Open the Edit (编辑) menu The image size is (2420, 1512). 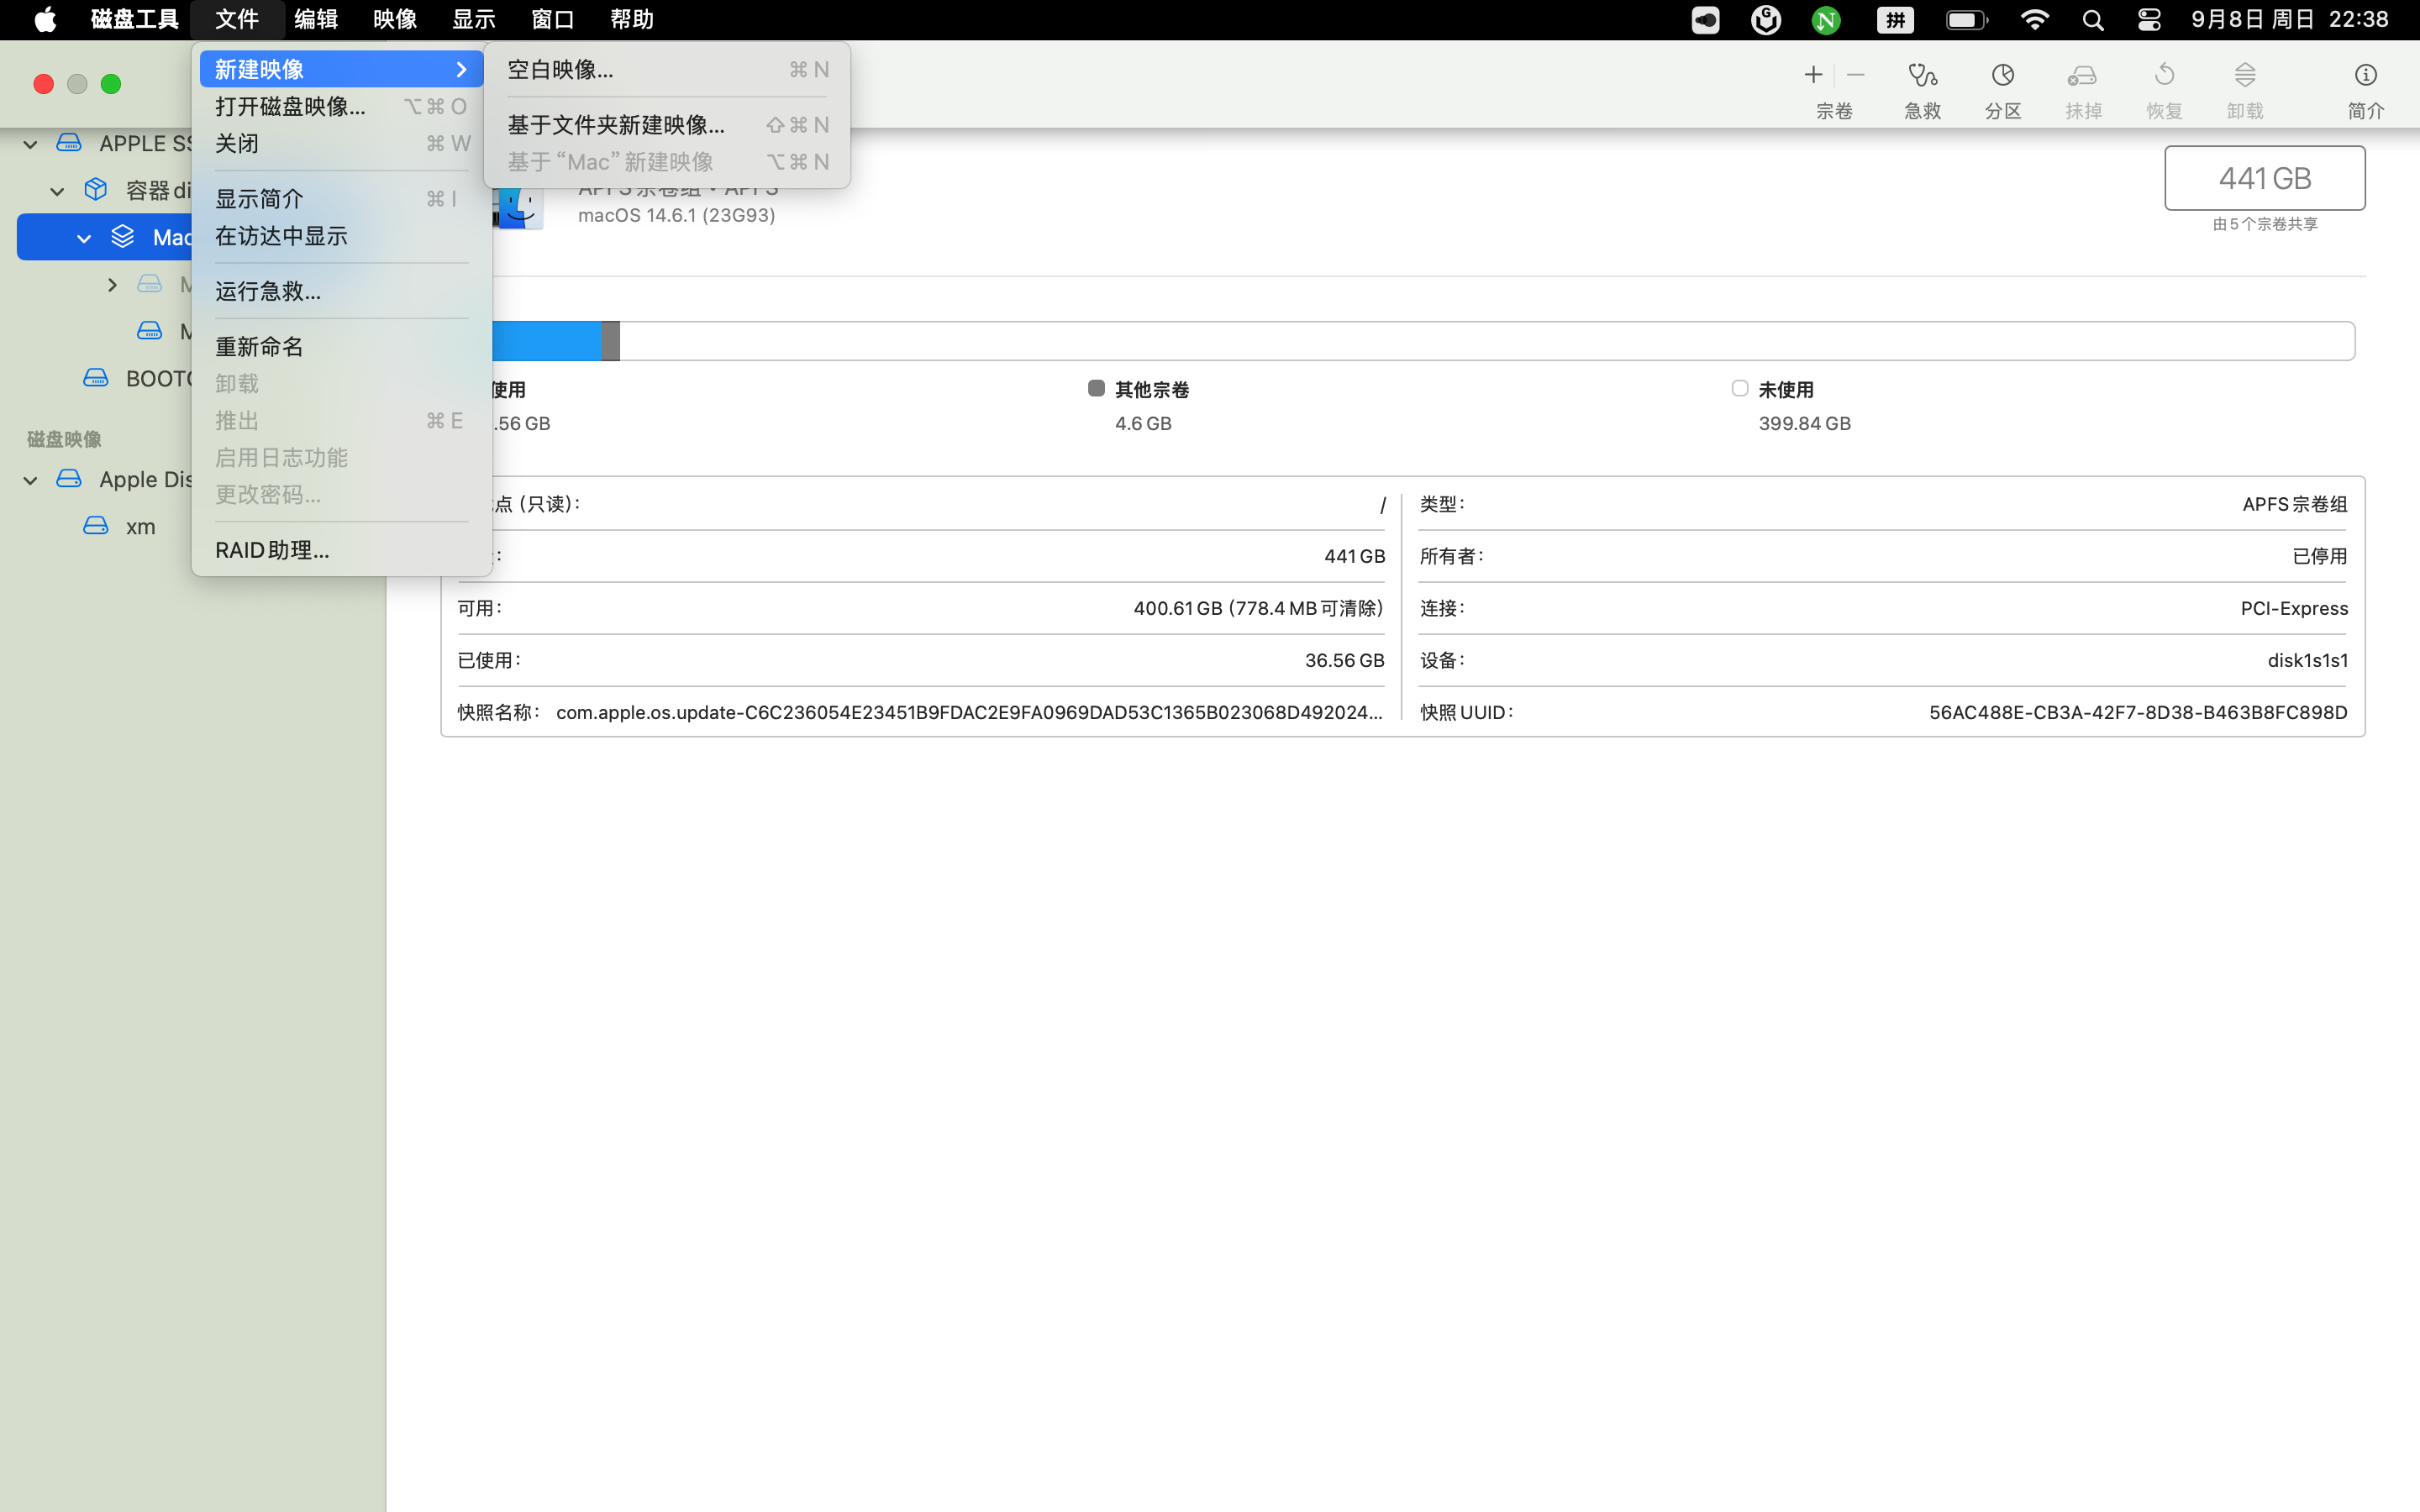[316, 19]
